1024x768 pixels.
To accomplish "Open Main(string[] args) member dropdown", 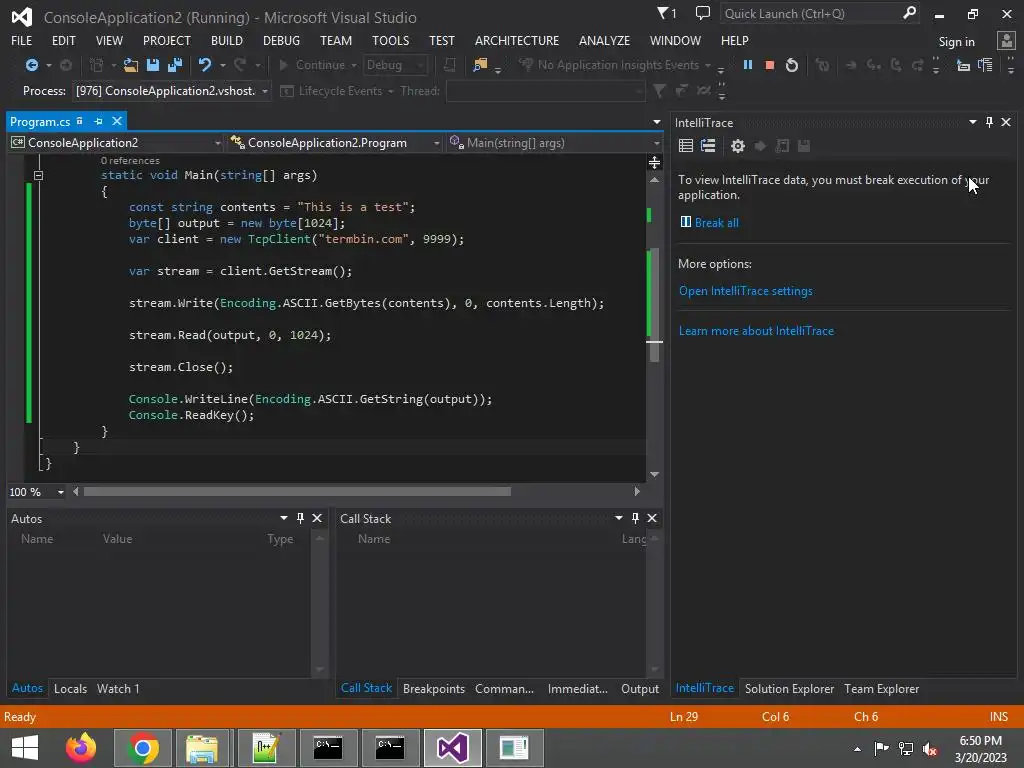I will click(x=656, y=143).
